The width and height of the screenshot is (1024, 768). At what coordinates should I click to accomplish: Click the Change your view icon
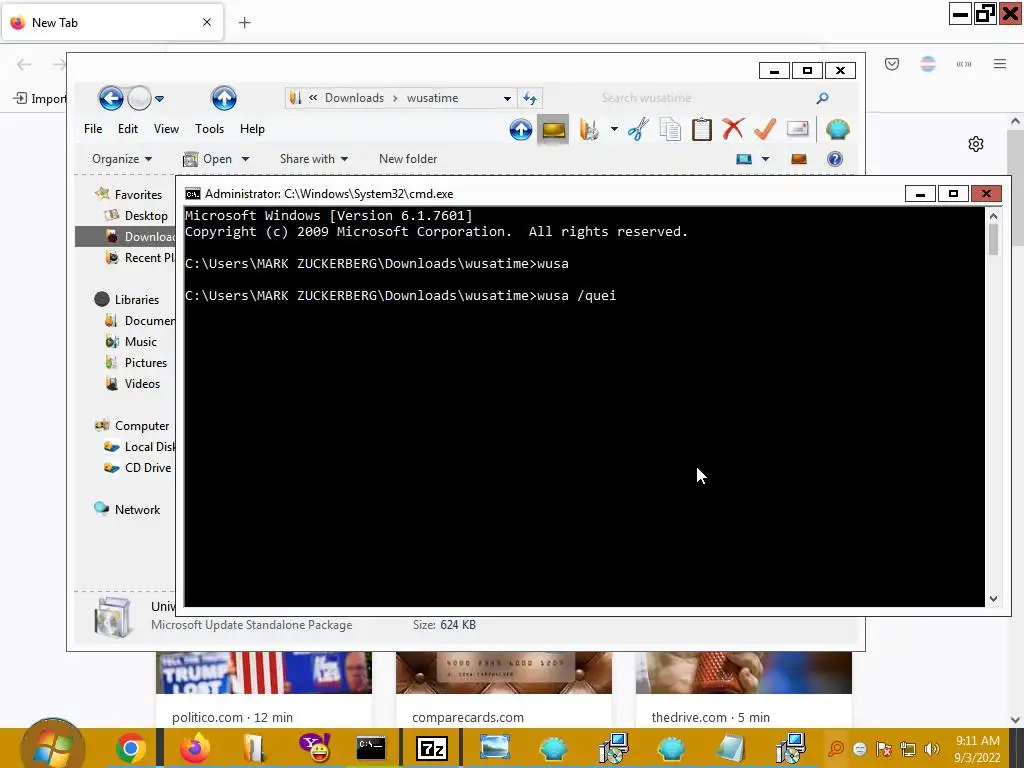pos(744,159)
